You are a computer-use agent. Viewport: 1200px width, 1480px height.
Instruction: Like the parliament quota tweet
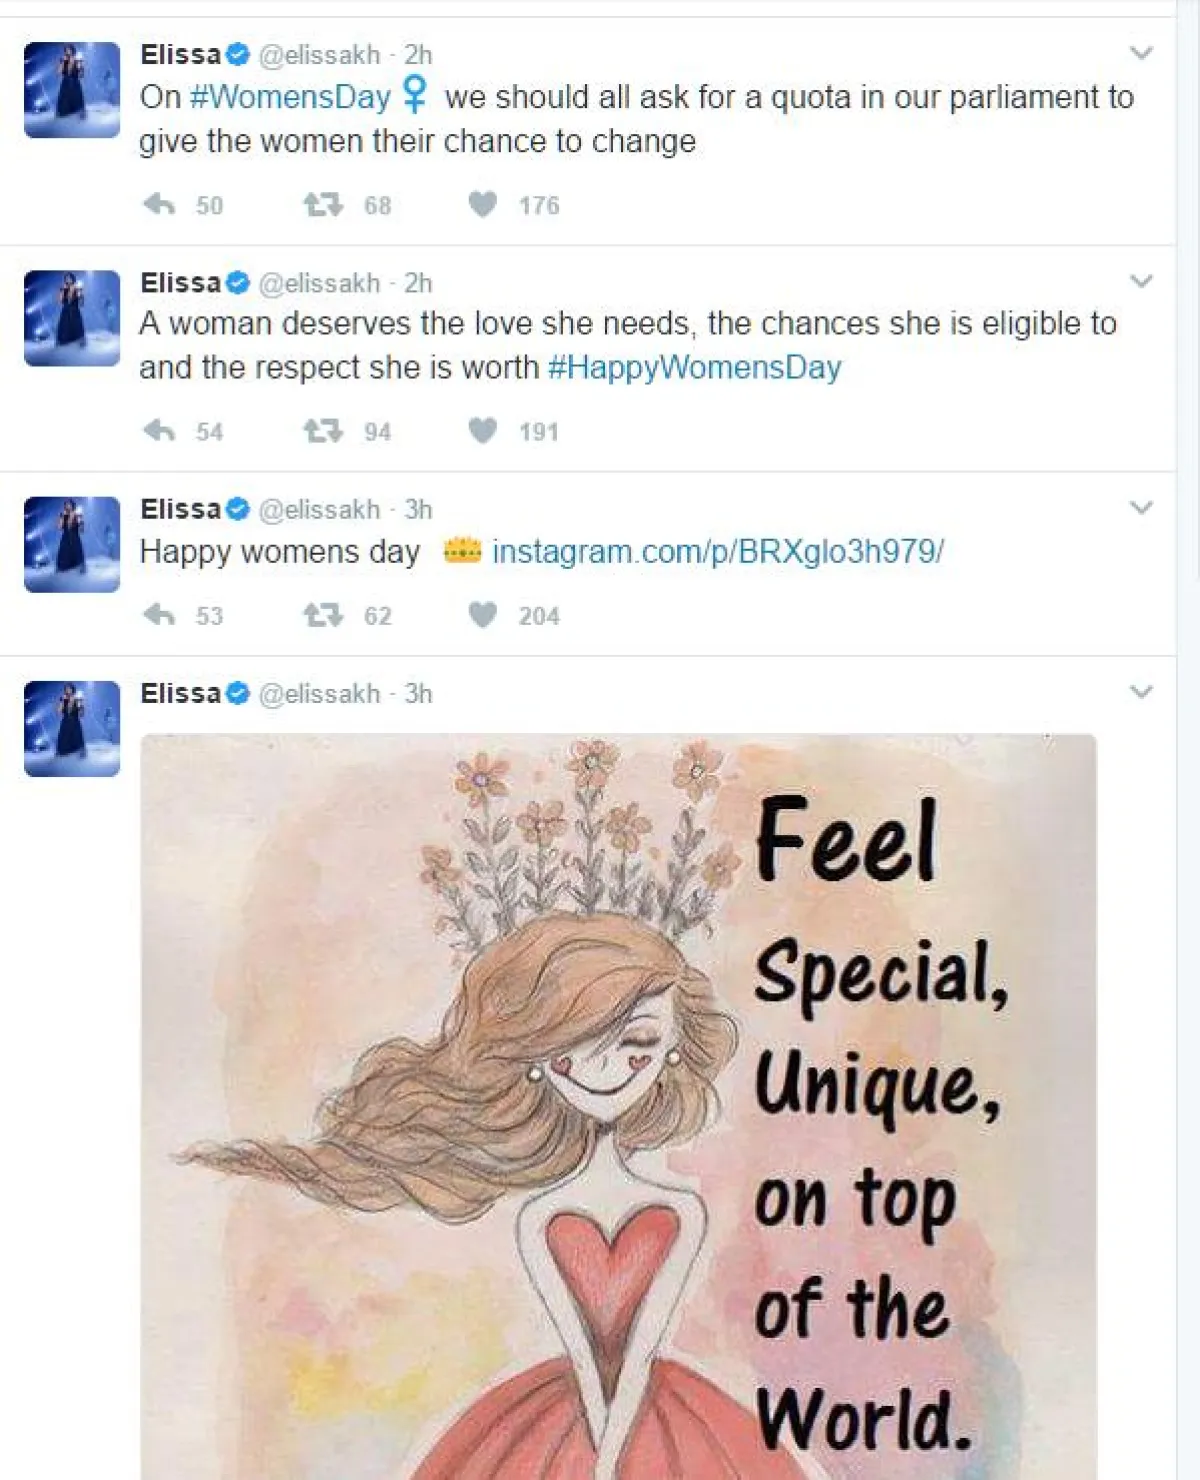[483, 205]
